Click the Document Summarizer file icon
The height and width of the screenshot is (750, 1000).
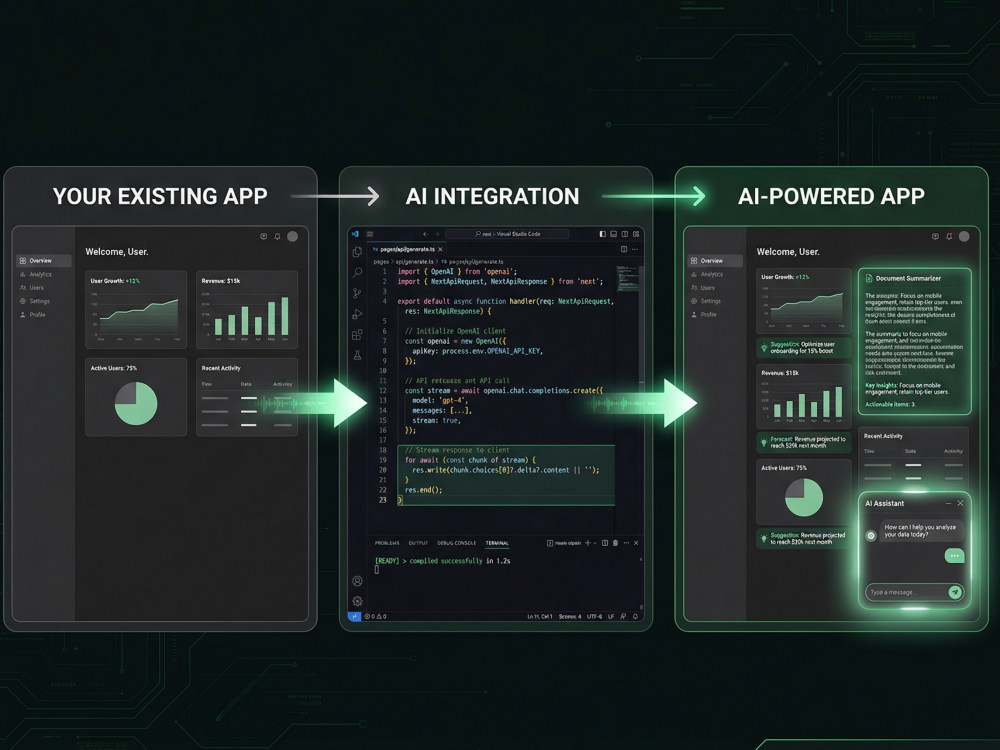pos(869,278)
